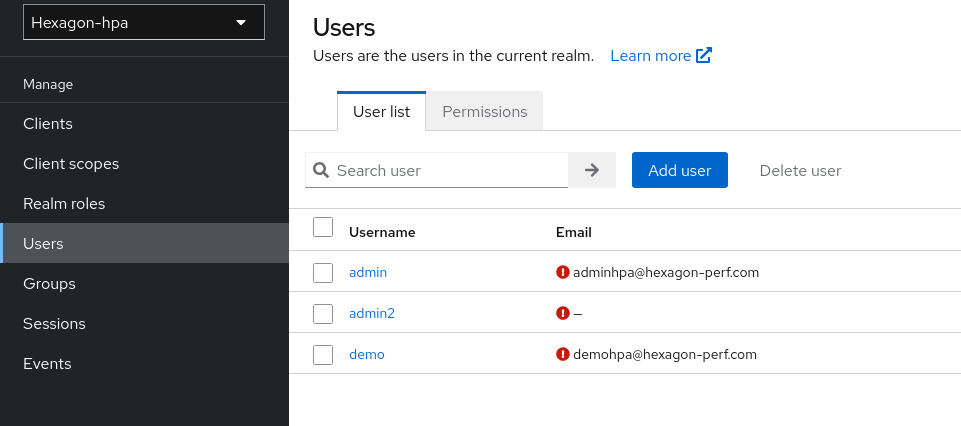
Task: Click the external link icon beside Learn more
Action: coord(704,55)
